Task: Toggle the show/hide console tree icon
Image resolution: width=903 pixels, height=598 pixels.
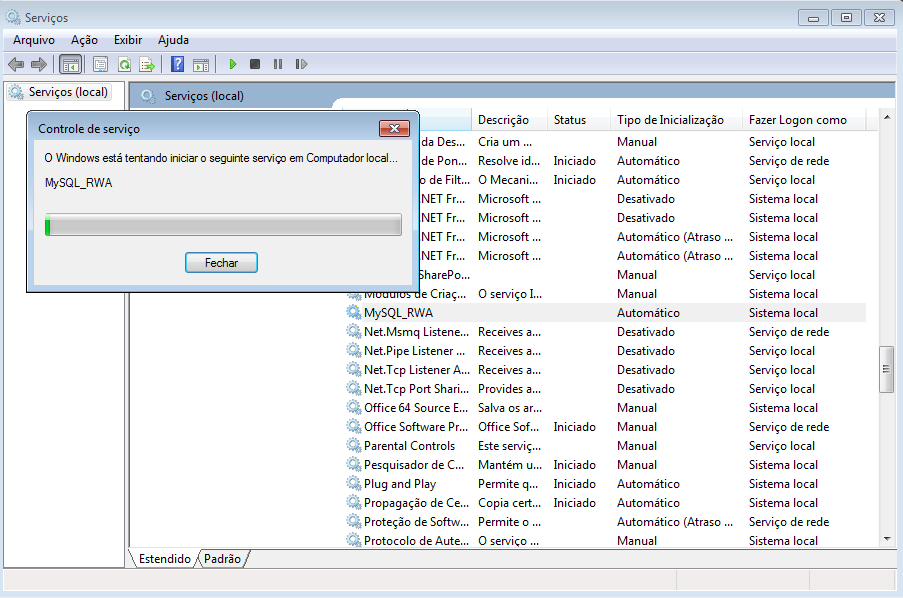Action: click(70, 64)
